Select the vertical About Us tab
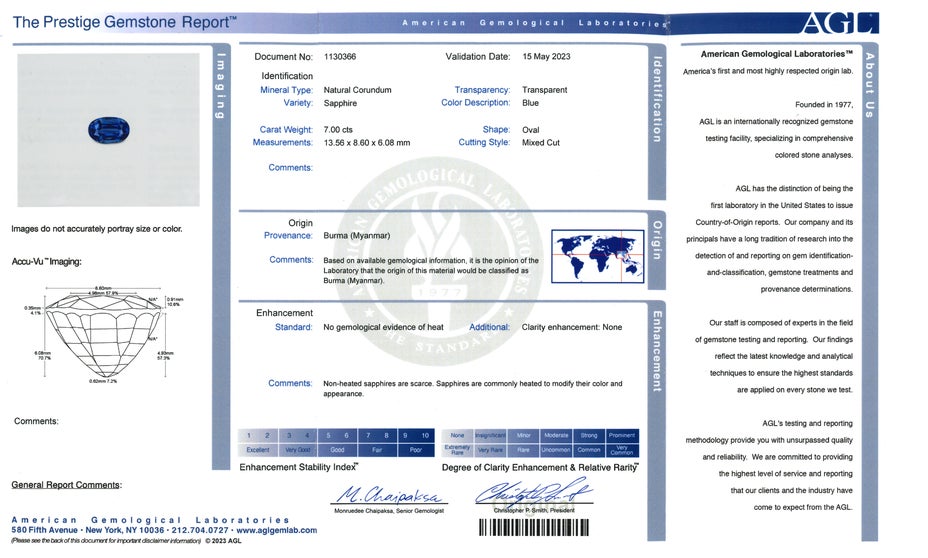The height and width of the screenshot is (558, 928). pyautogui.click(x=869, y=84)
